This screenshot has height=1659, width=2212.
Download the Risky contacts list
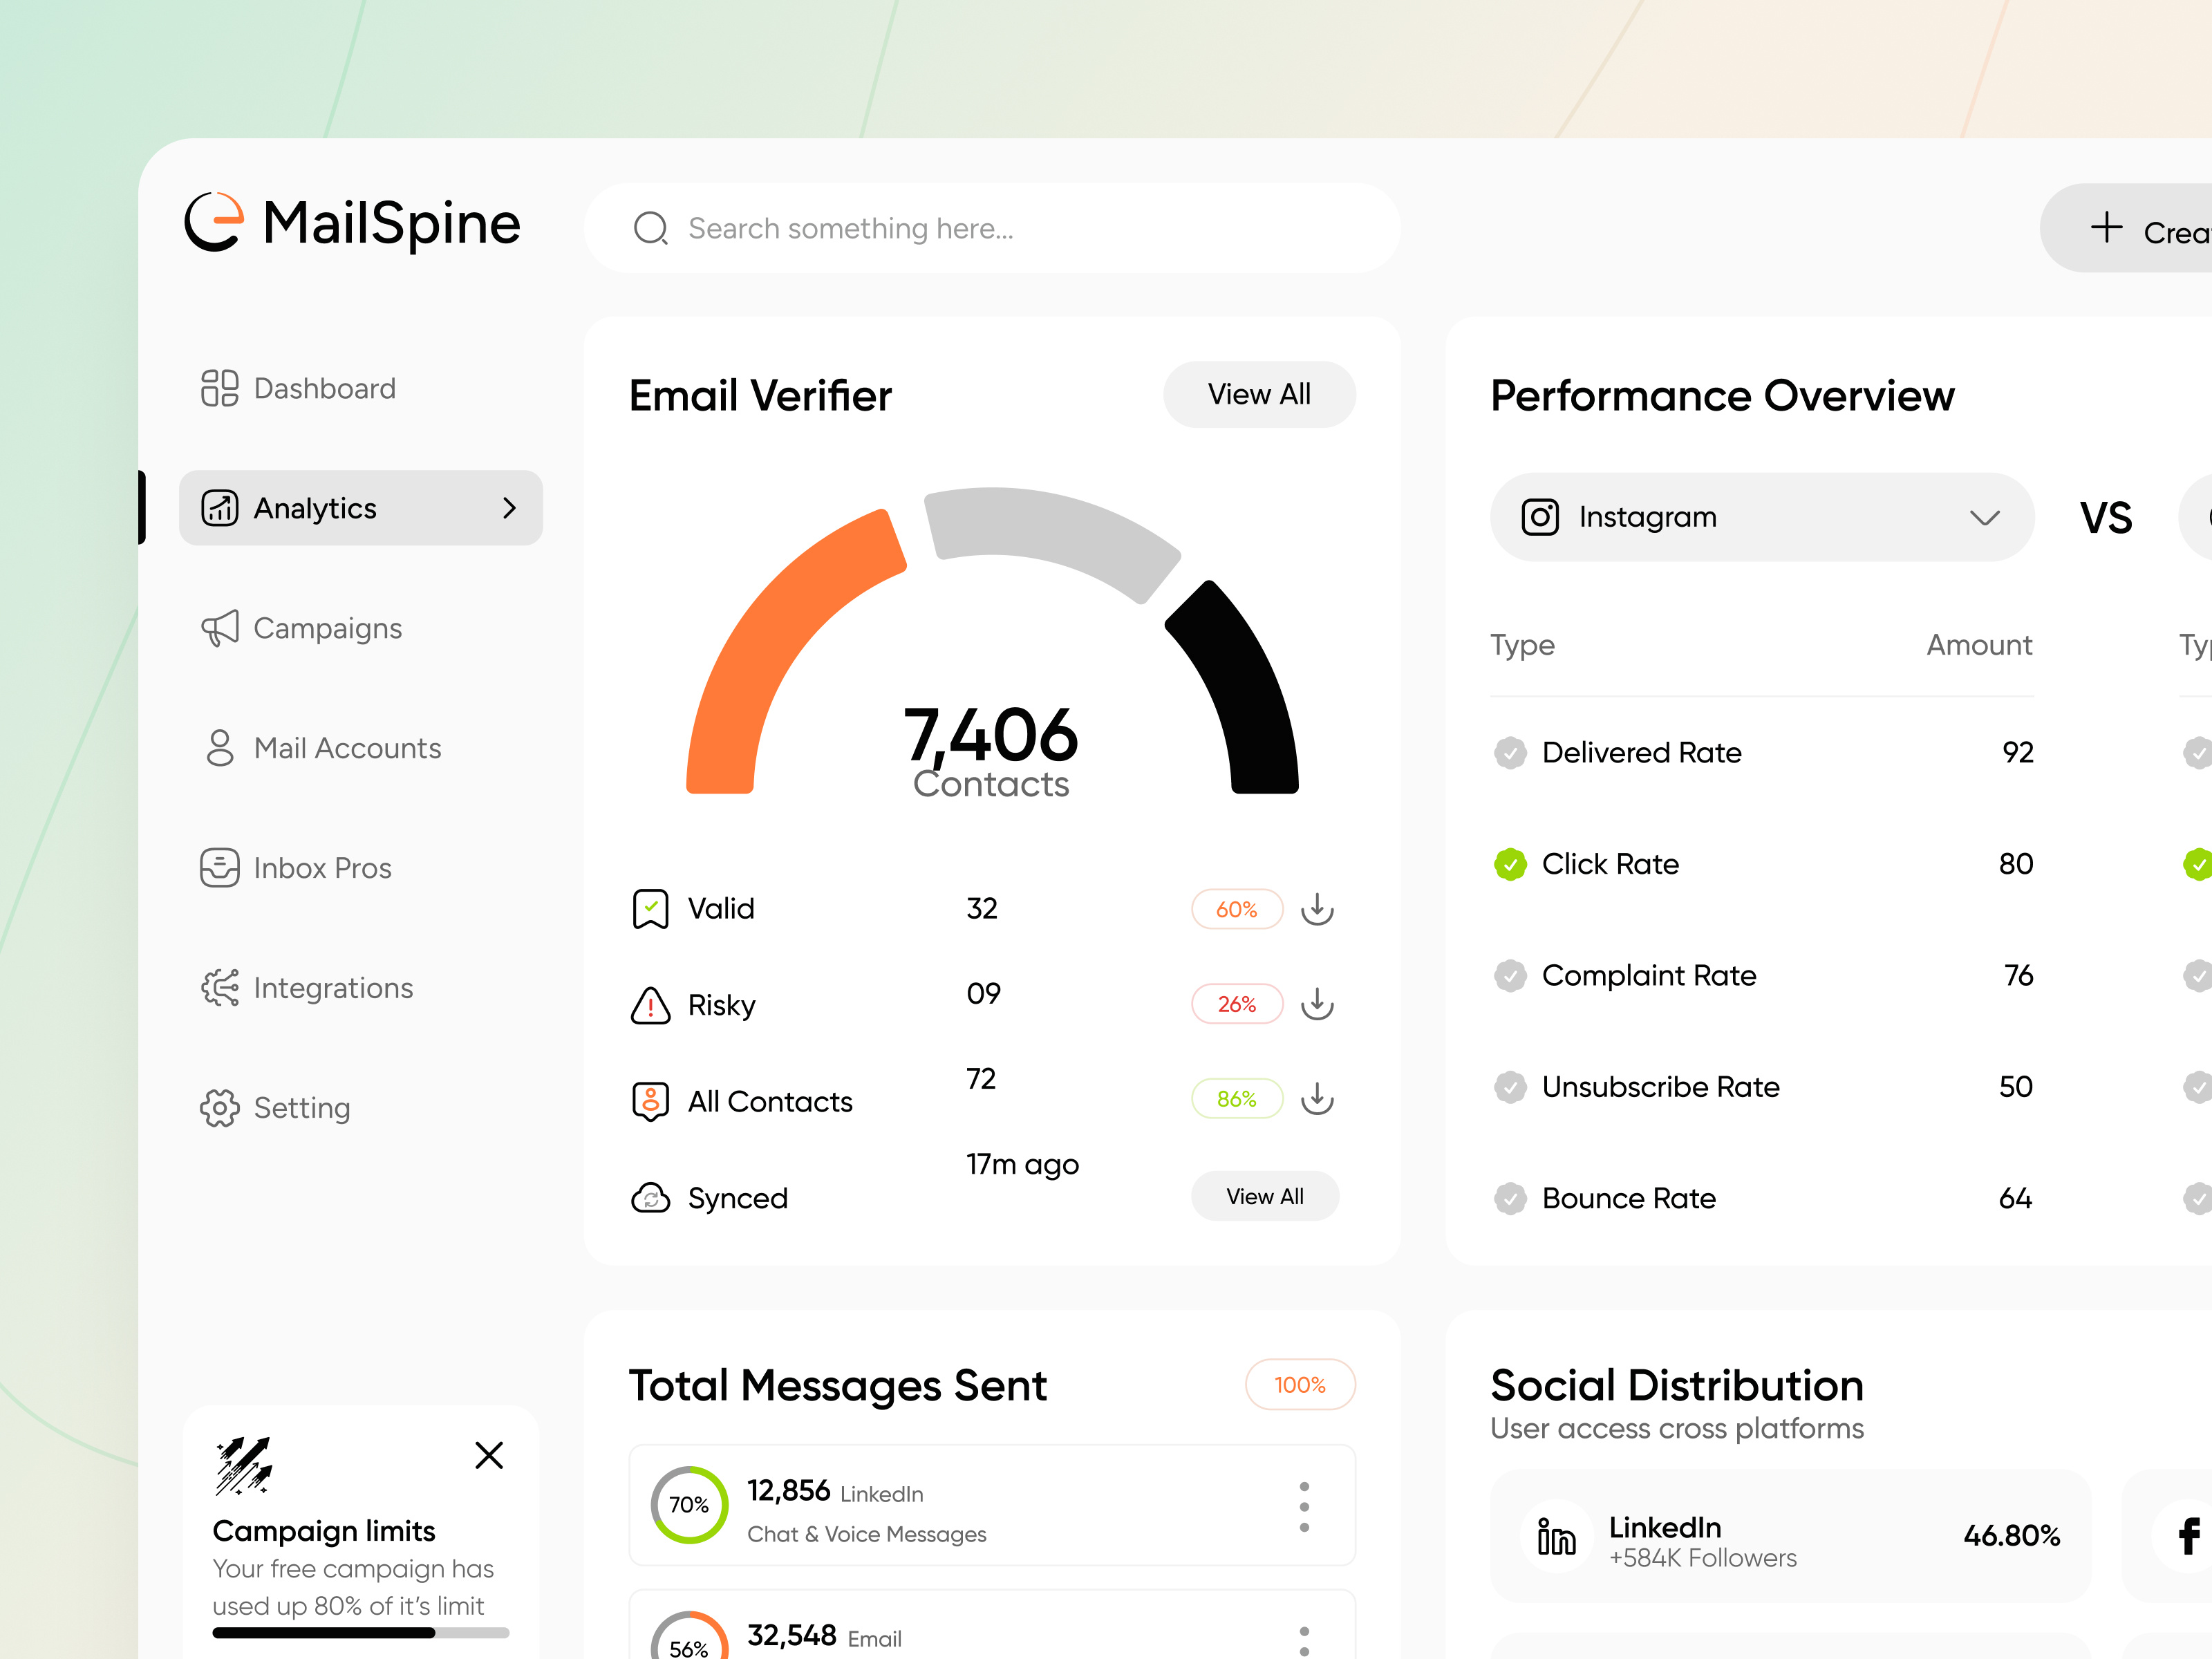(1317, 1003)
